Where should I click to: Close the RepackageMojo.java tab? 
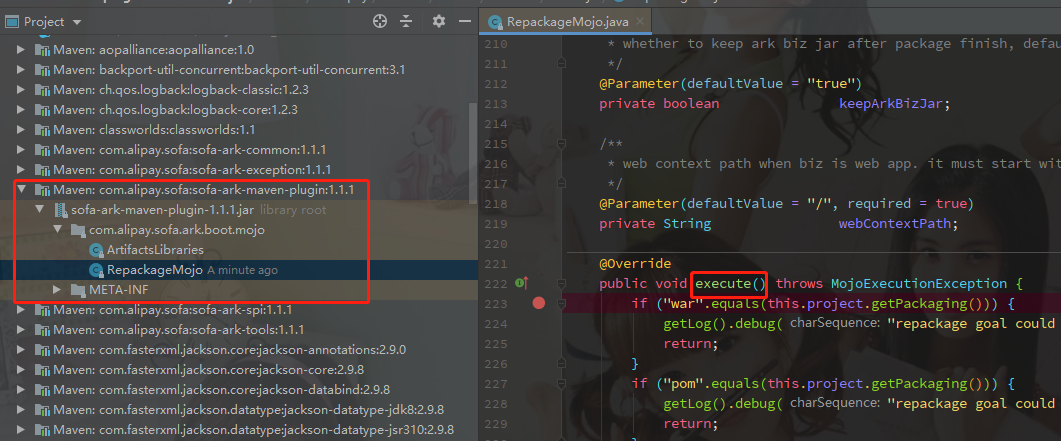pyautogui.click(x=641, y=22)
